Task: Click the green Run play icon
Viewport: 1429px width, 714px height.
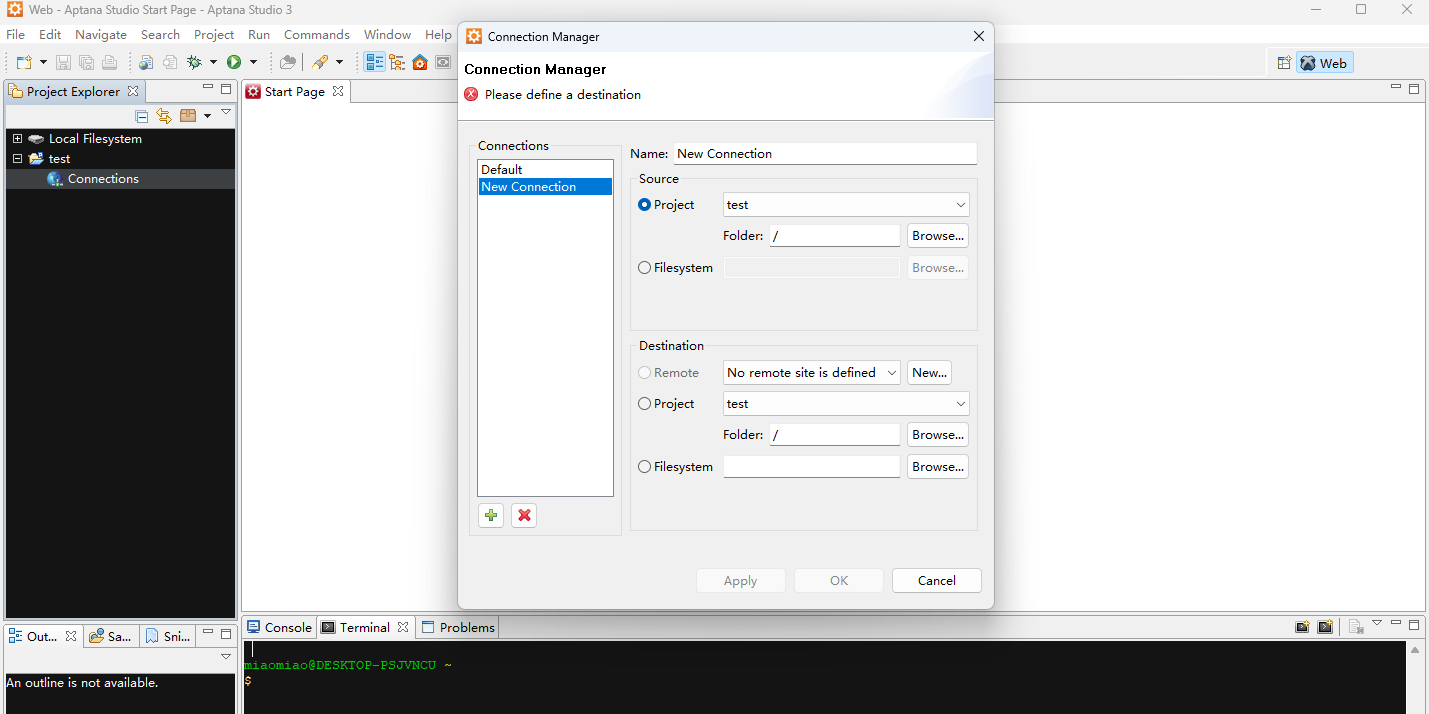Action: (x=234, y=62)
